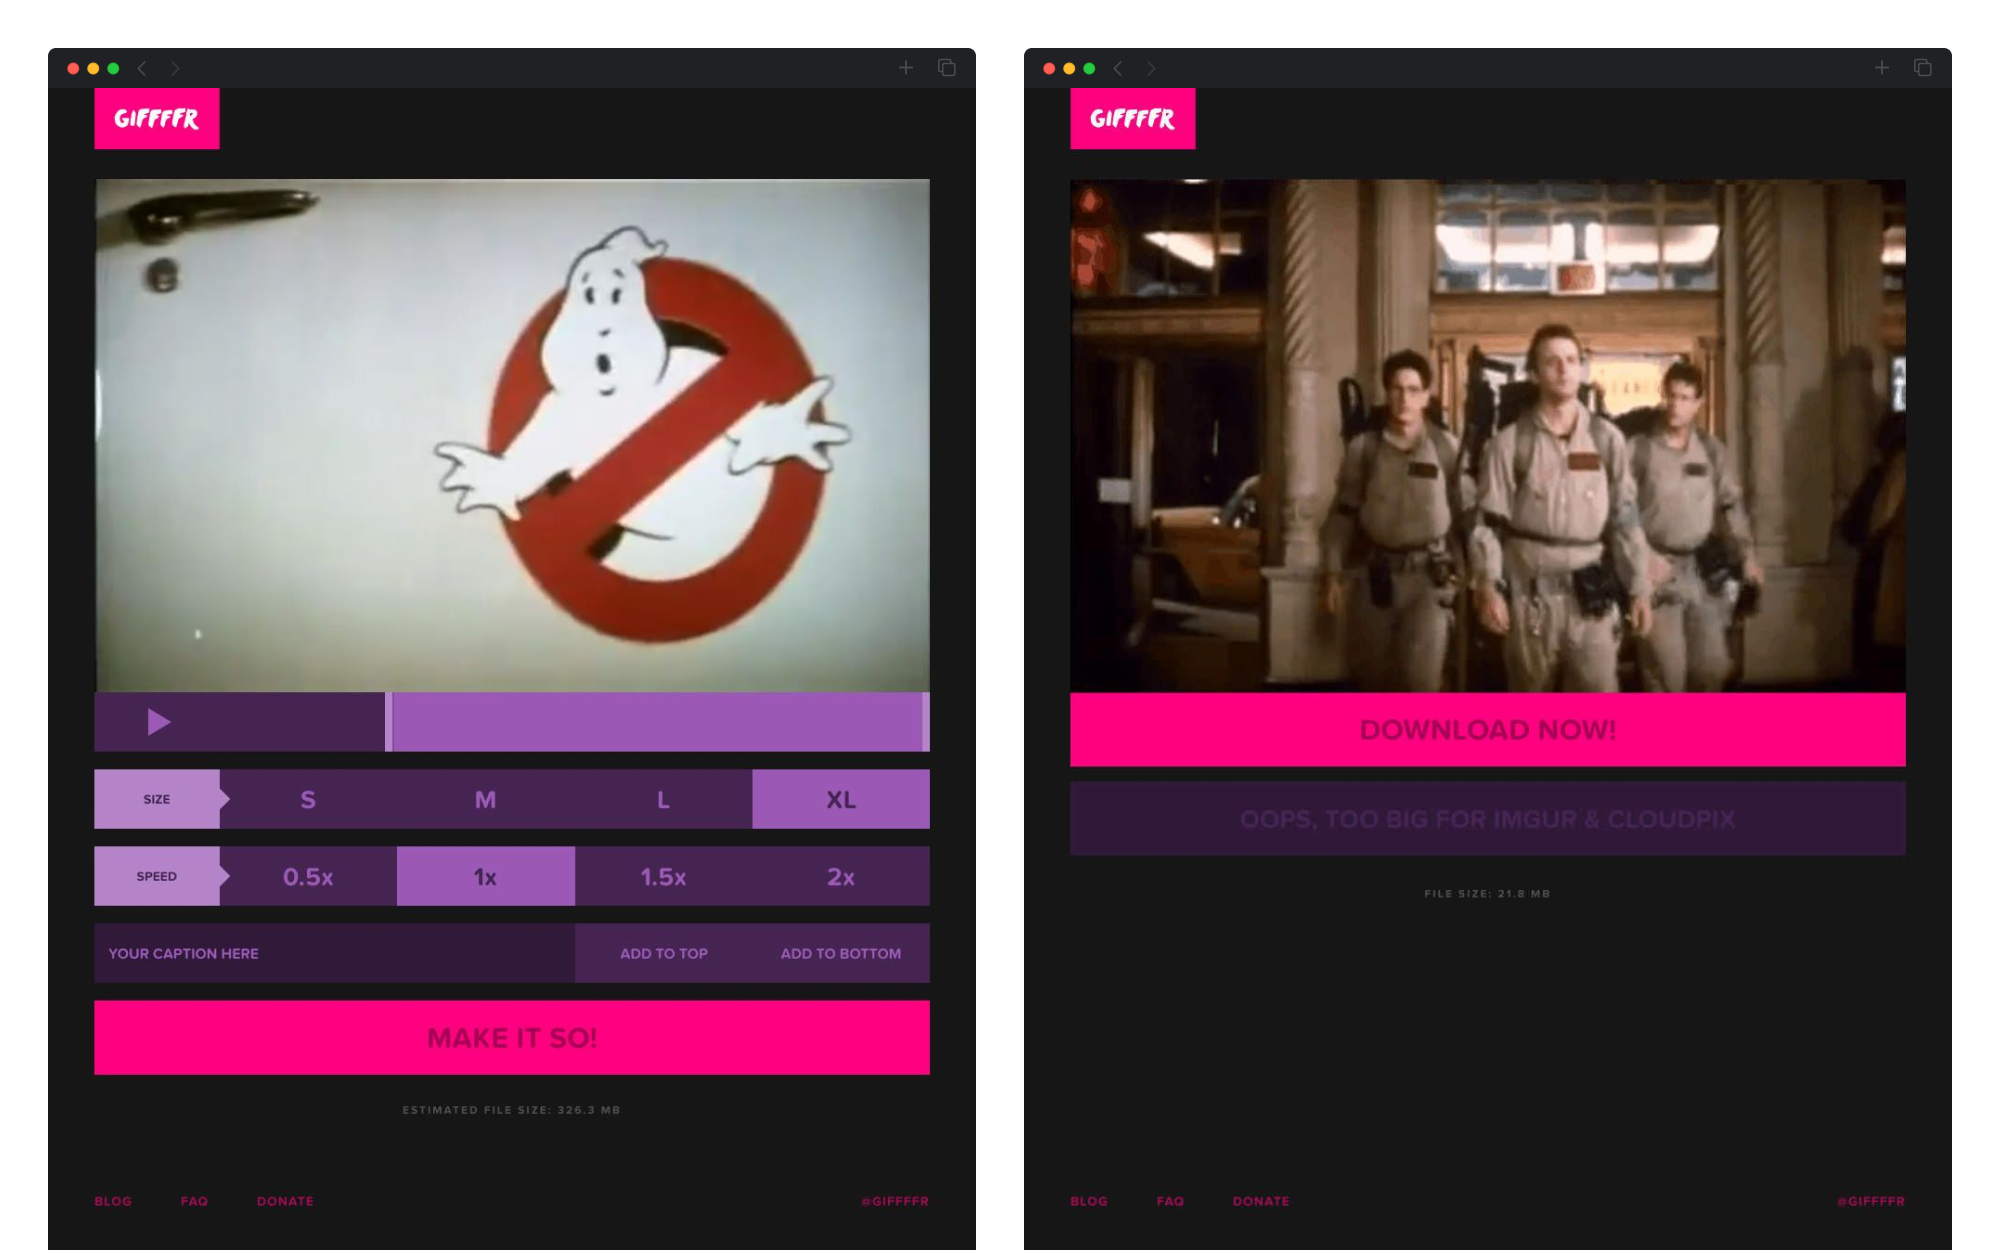This screenshot has height=1250, width=2000.
Task: Click the back arrow in the left browser window
Action: click(x=142, y=68)
